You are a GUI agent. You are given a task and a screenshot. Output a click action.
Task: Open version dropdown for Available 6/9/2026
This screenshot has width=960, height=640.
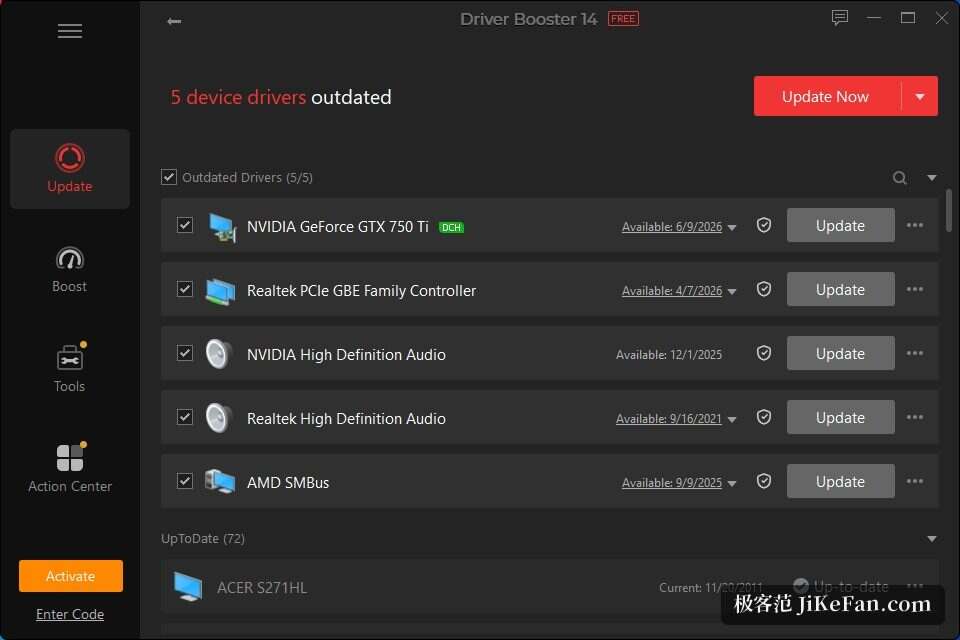pyautogui.click(x=732, y=228)
